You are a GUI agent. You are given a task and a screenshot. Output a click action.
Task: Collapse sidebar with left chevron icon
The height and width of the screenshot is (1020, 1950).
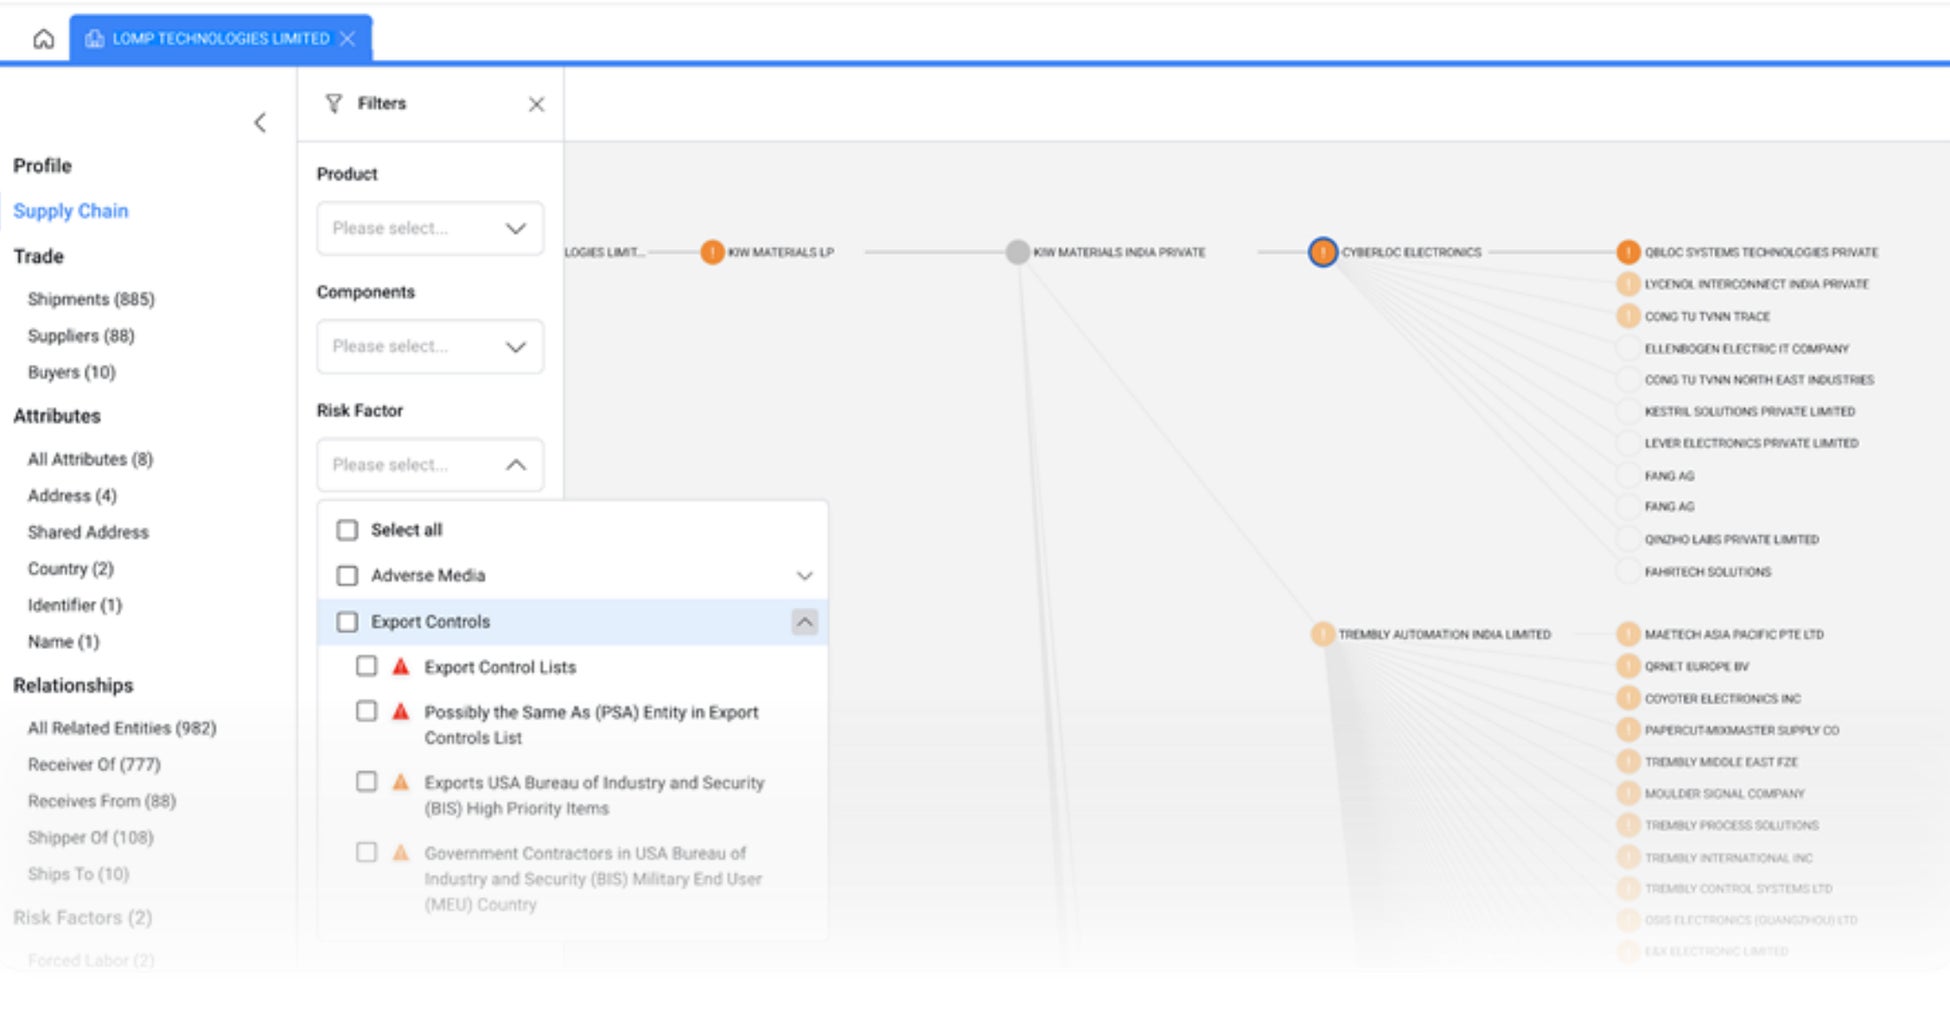(x=260, y=123)
